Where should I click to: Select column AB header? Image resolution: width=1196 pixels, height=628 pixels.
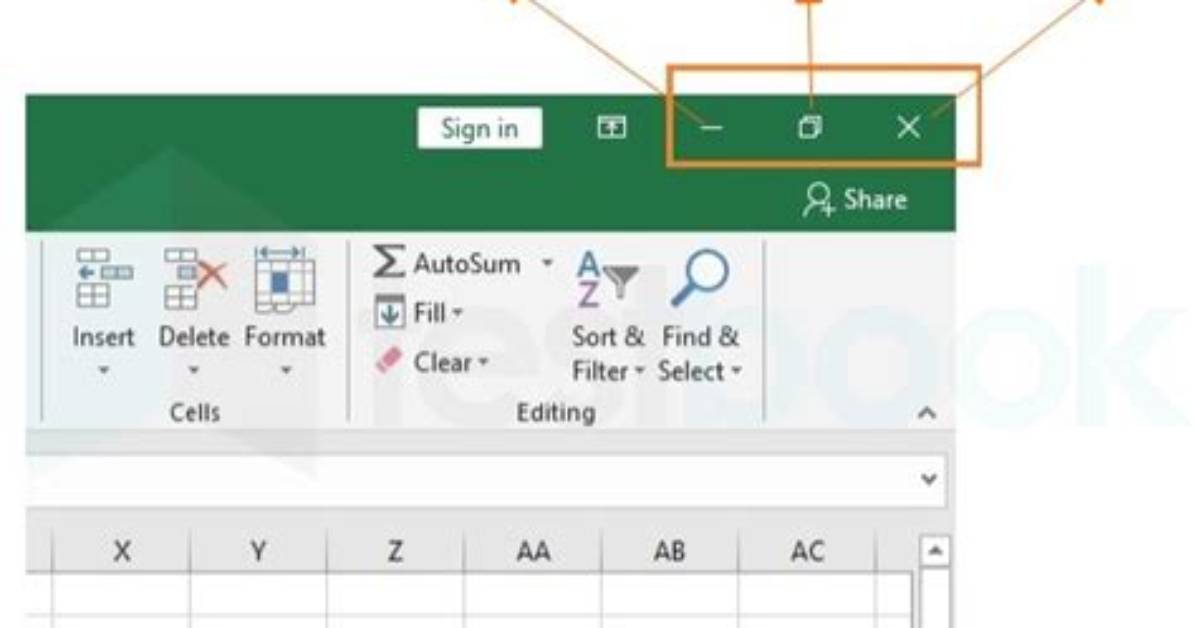click(670, 551)
